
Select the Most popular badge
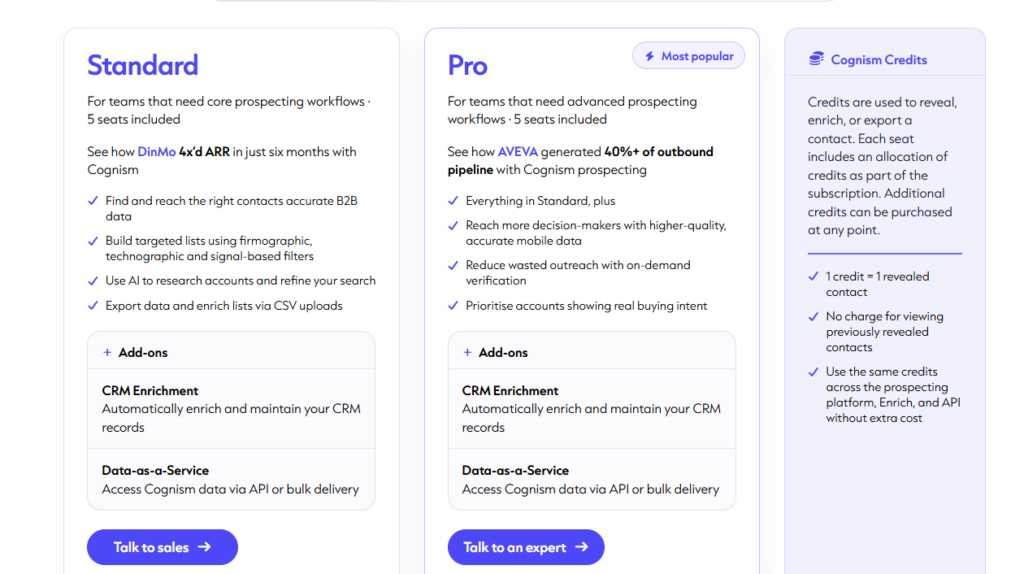(x=688, y=56)
